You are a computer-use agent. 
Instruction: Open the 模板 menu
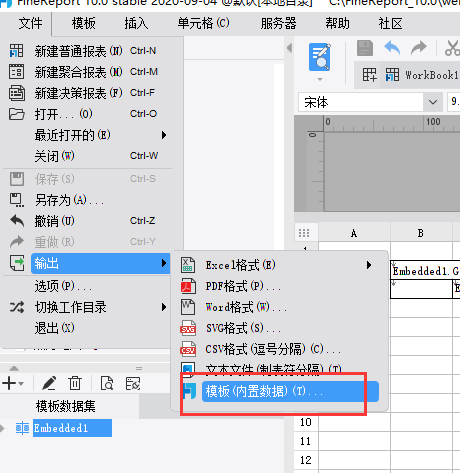pos(83,24)
